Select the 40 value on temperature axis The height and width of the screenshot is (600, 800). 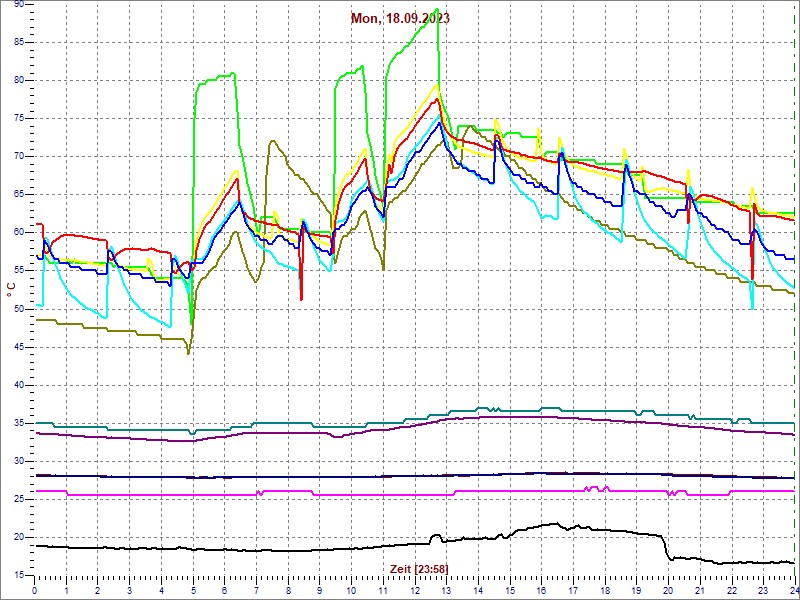click(19, 385)
